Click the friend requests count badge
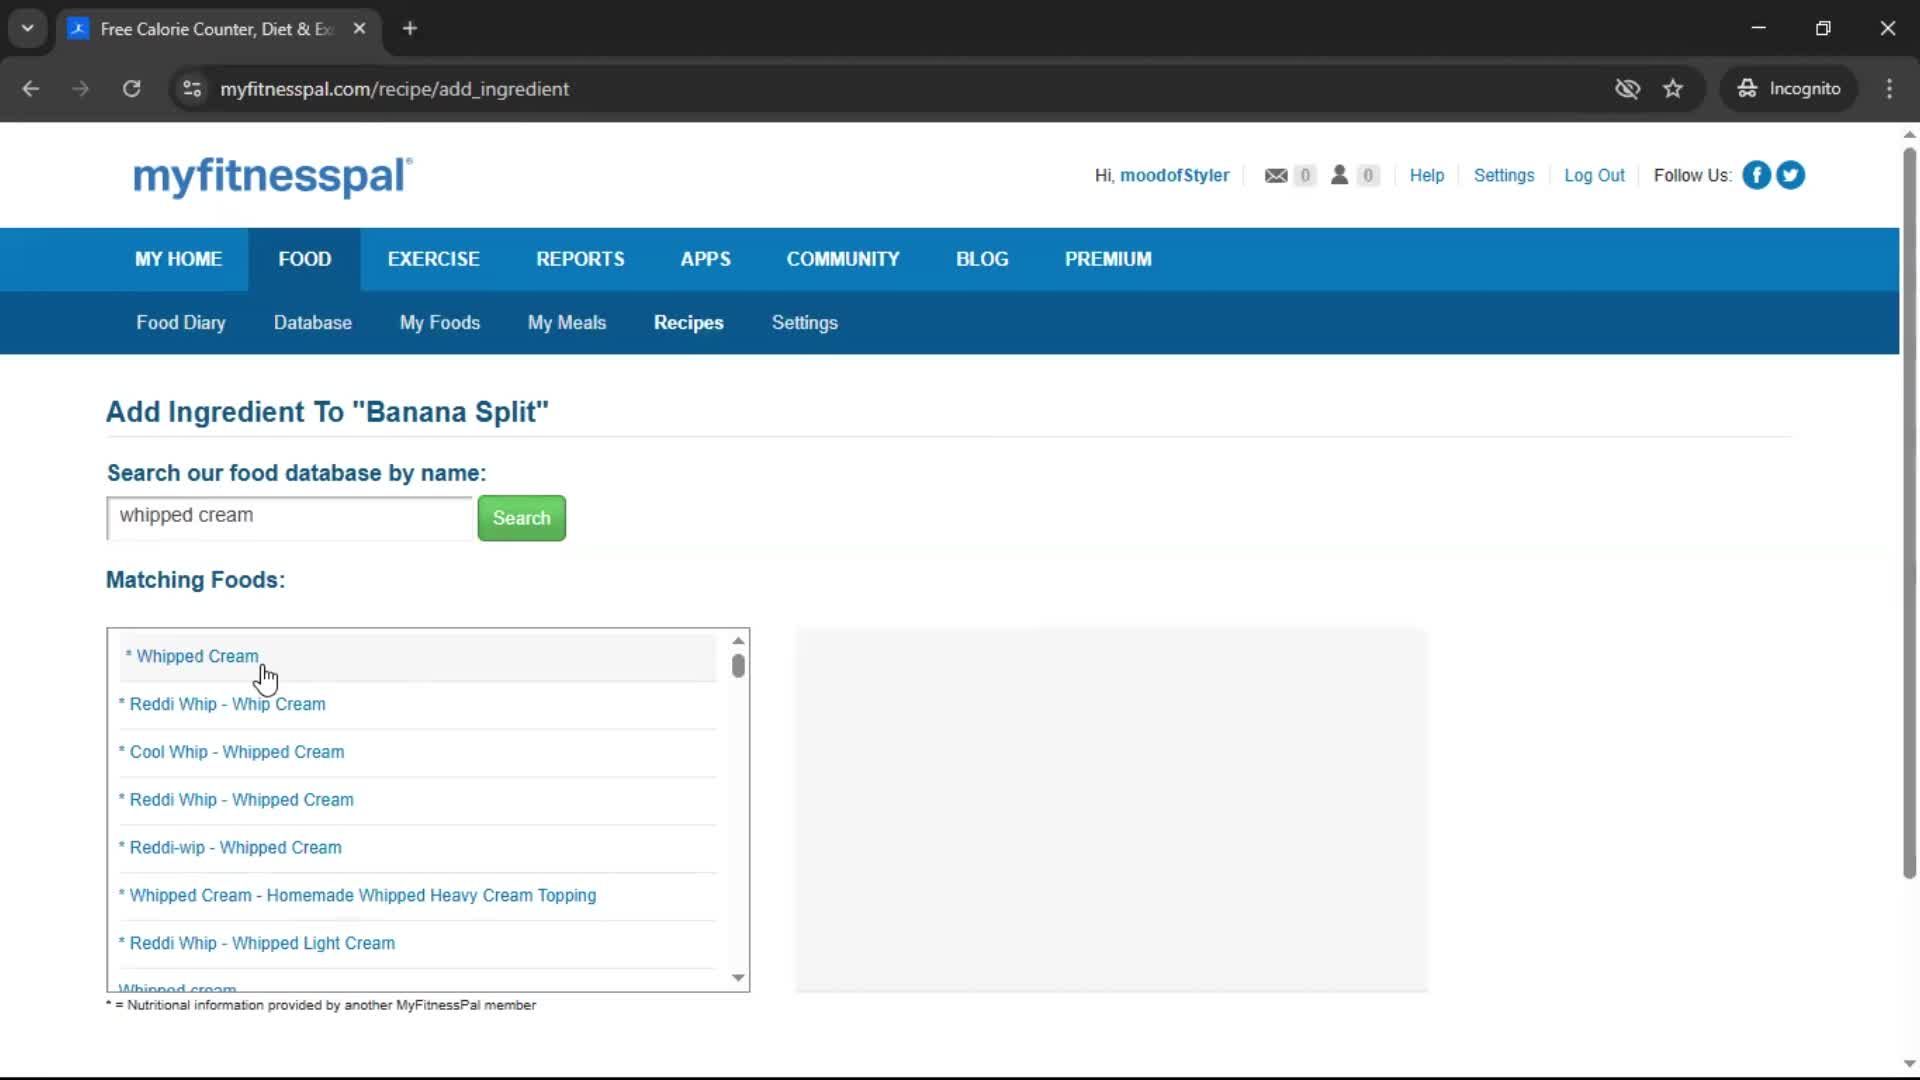Screen dimensions: 1920x1080 (1368, 176)
